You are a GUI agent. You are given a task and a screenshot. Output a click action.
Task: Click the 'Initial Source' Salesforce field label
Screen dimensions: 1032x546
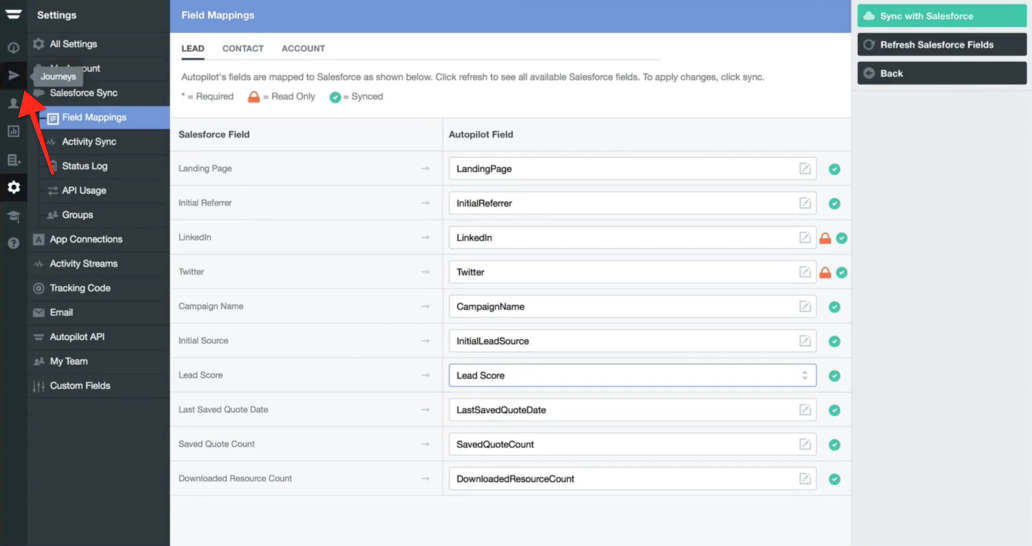[x=203, y=341]
